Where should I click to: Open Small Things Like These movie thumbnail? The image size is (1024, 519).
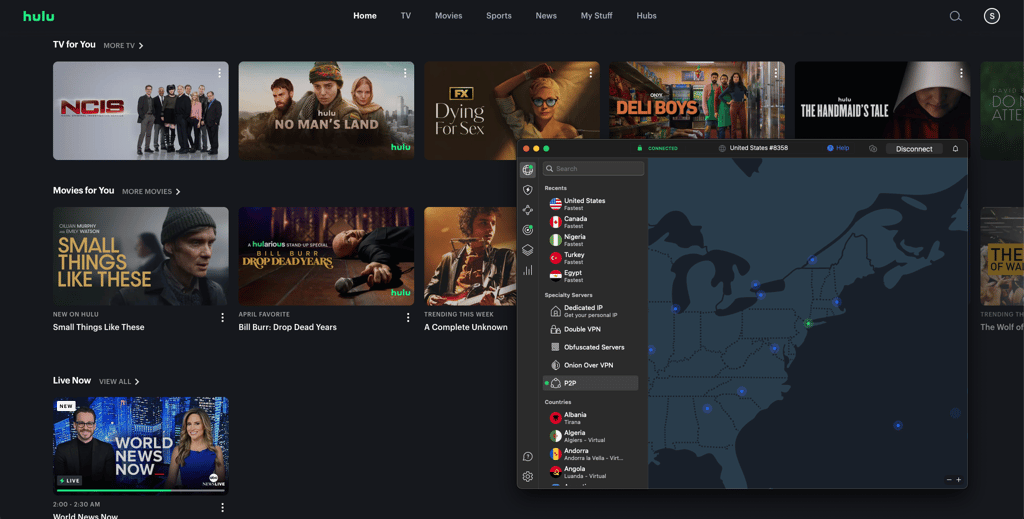[140, 256]
